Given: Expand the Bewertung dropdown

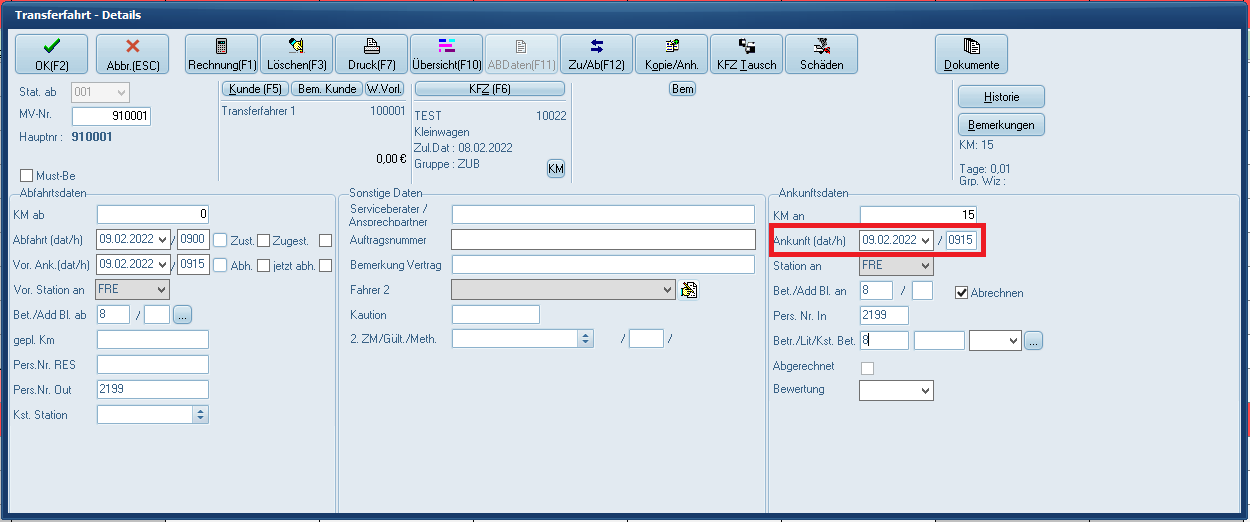Looking at the screenshot, I should tap(924, 390).
